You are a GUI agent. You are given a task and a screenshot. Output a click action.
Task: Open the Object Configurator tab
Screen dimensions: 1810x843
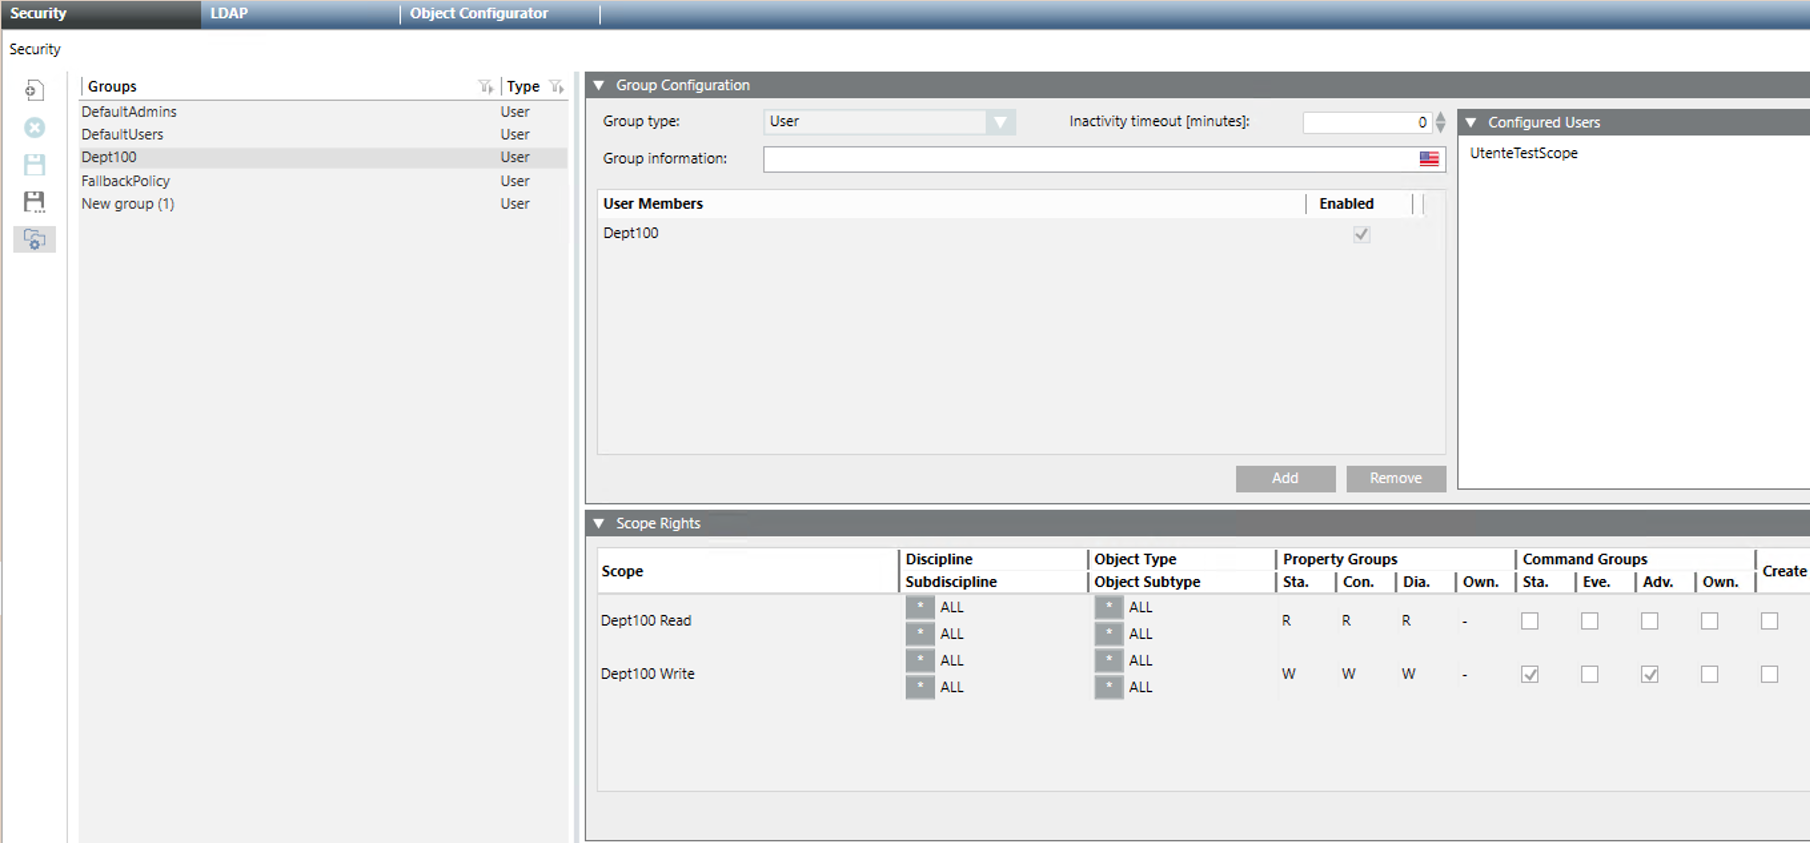coord(479,14)
